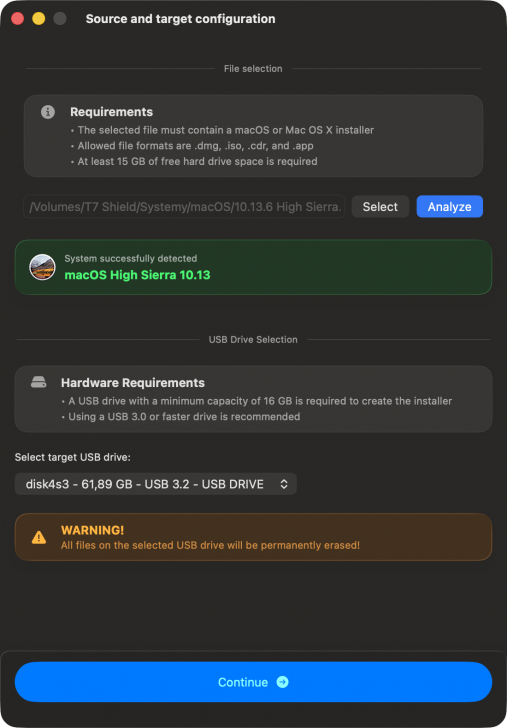Open the target USB drive dropdown
The width and height of the screenshot is (507, 728).
coord(156,484)
